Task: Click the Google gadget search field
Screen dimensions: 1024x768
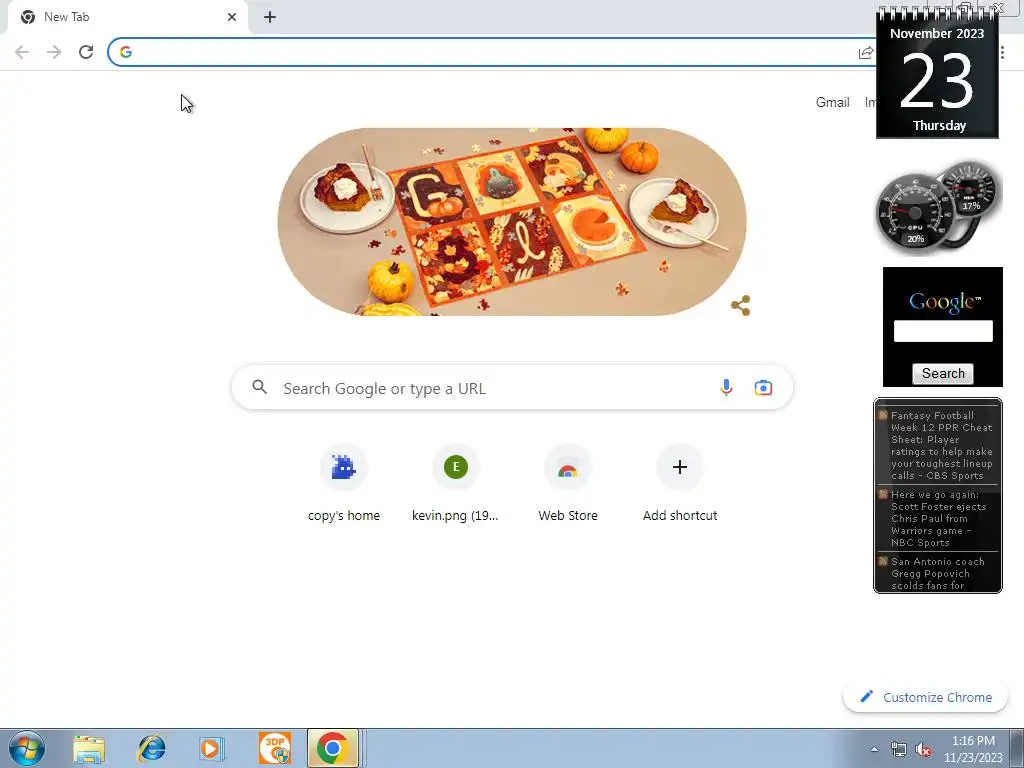Action: pos(943,331)
